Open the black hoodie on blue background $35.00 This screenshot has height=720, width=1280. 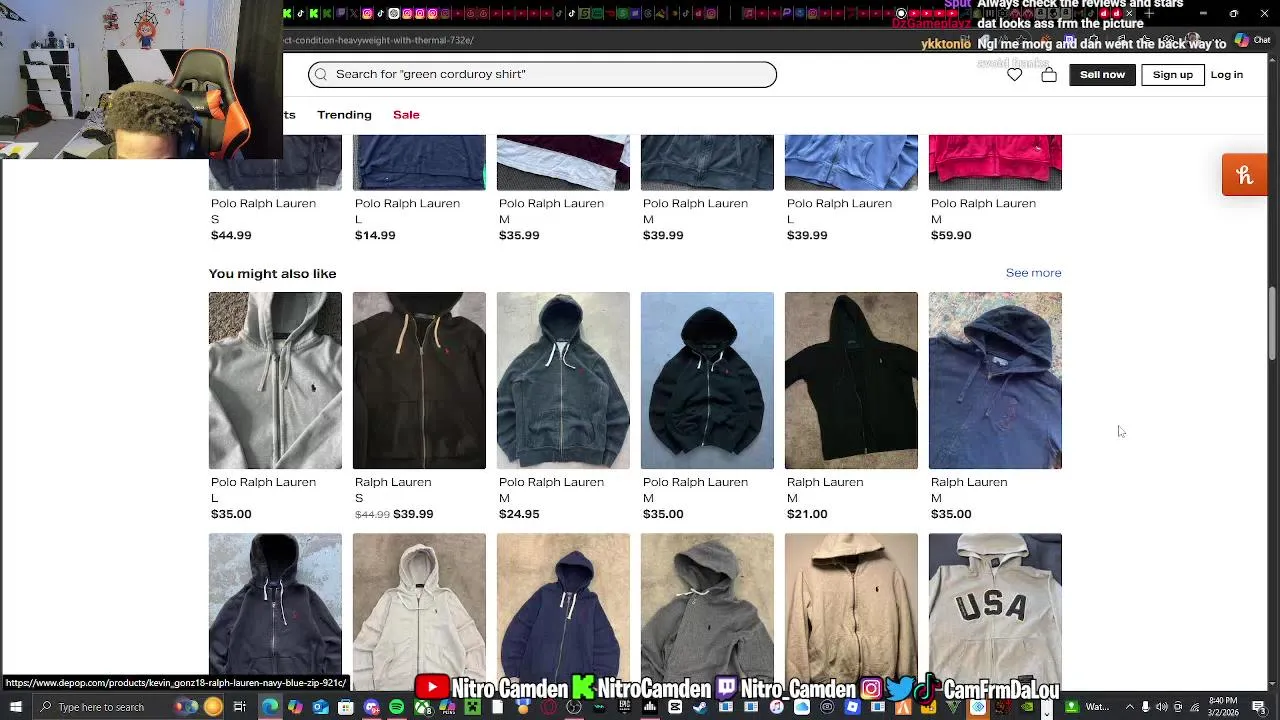[707, 380]
